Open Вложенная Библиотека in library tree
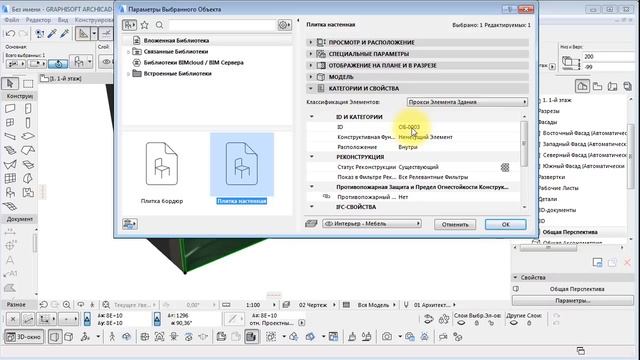 (x=176, y=40)
